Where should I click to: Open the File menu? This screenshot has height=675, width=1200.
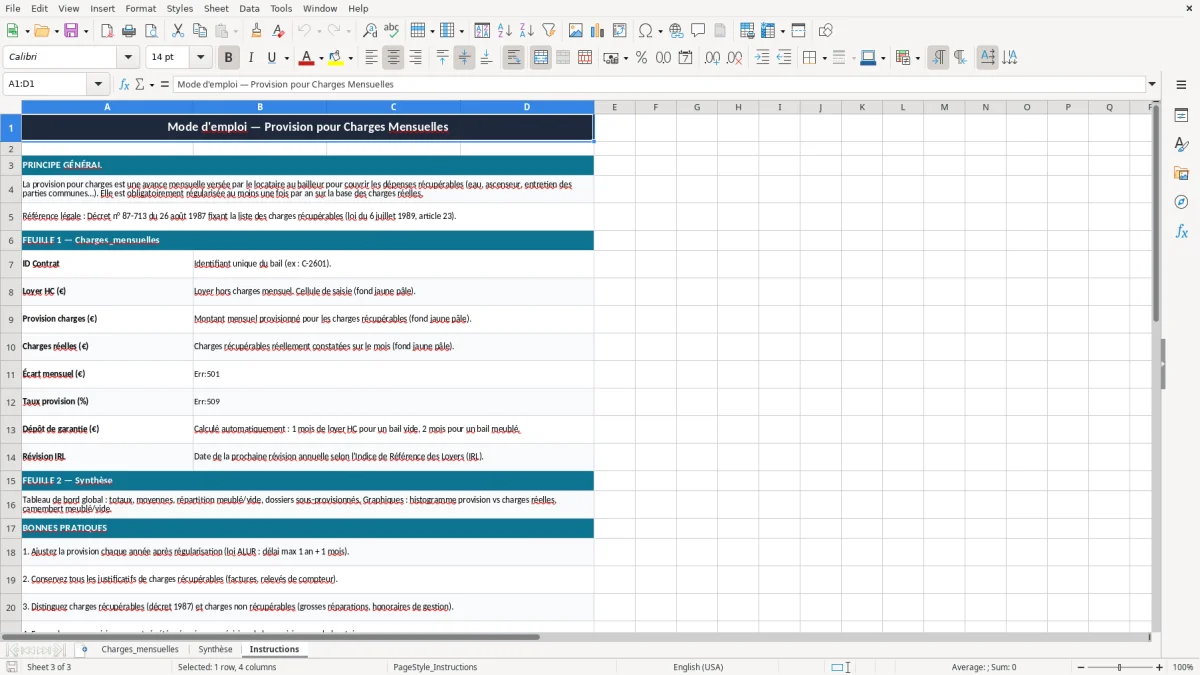(12, 8)
